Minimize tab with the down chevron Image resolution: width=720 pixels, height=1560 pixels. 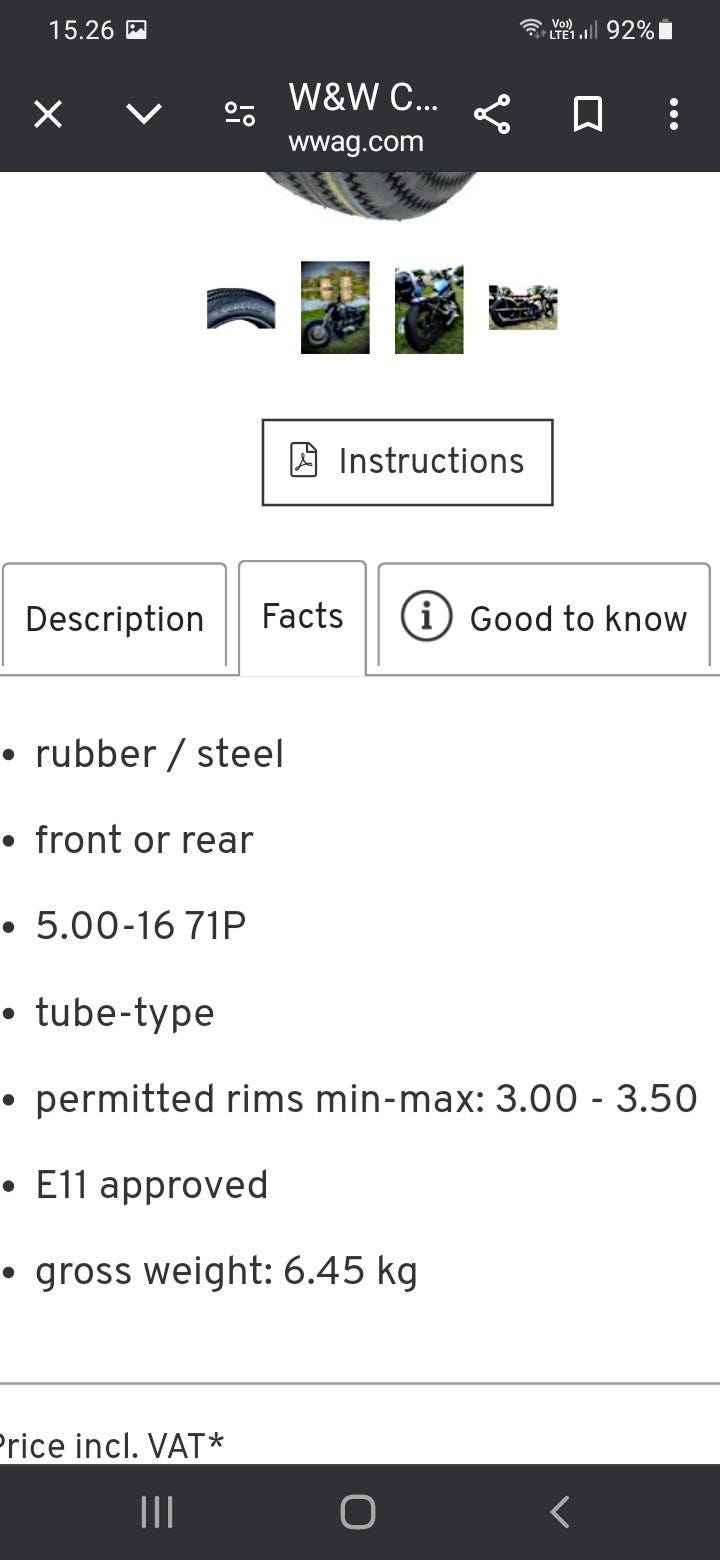click(144, 115)
